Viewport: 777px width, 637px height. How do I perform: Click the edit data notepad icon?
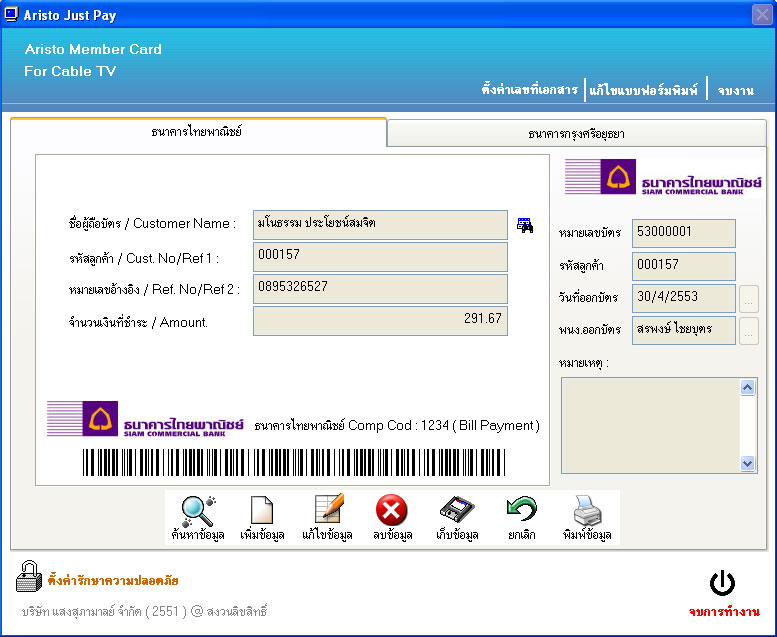click(x=327, y=512)
